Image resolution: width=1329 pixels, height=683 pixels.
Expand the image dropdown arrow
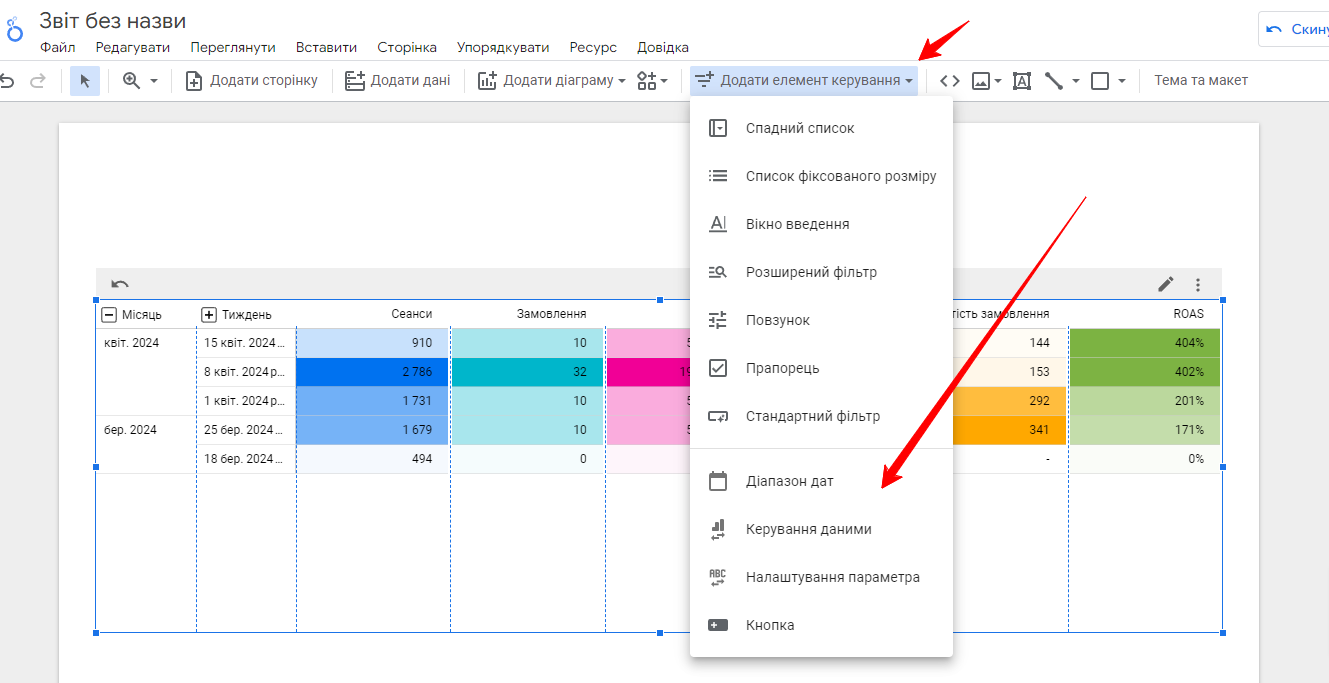[x=998, y=81]
